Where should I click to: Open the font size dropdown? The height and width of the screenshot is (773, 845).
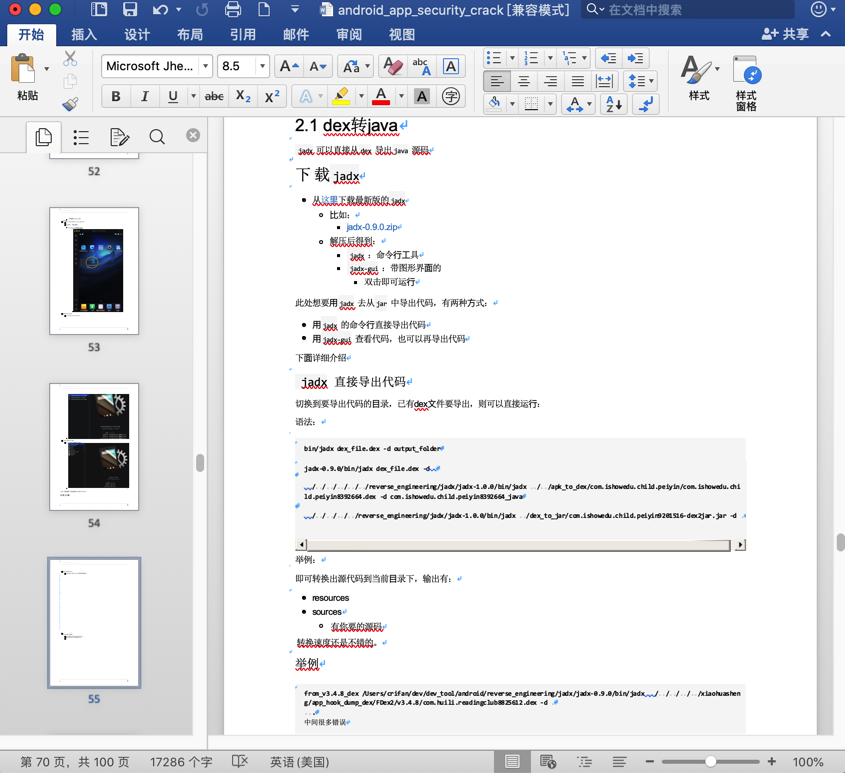262,67
